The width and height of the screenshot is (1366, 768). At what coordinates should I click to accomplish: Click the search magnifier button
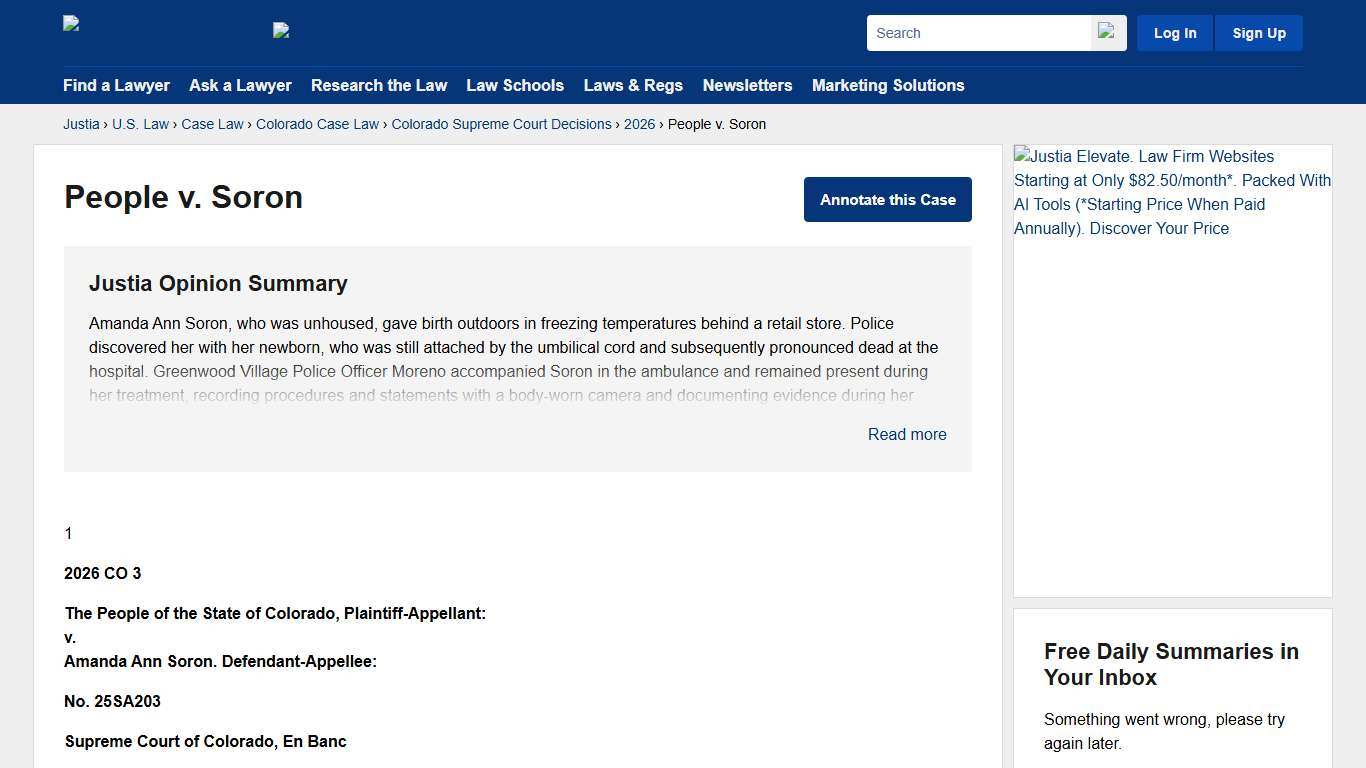point(1107,32)
